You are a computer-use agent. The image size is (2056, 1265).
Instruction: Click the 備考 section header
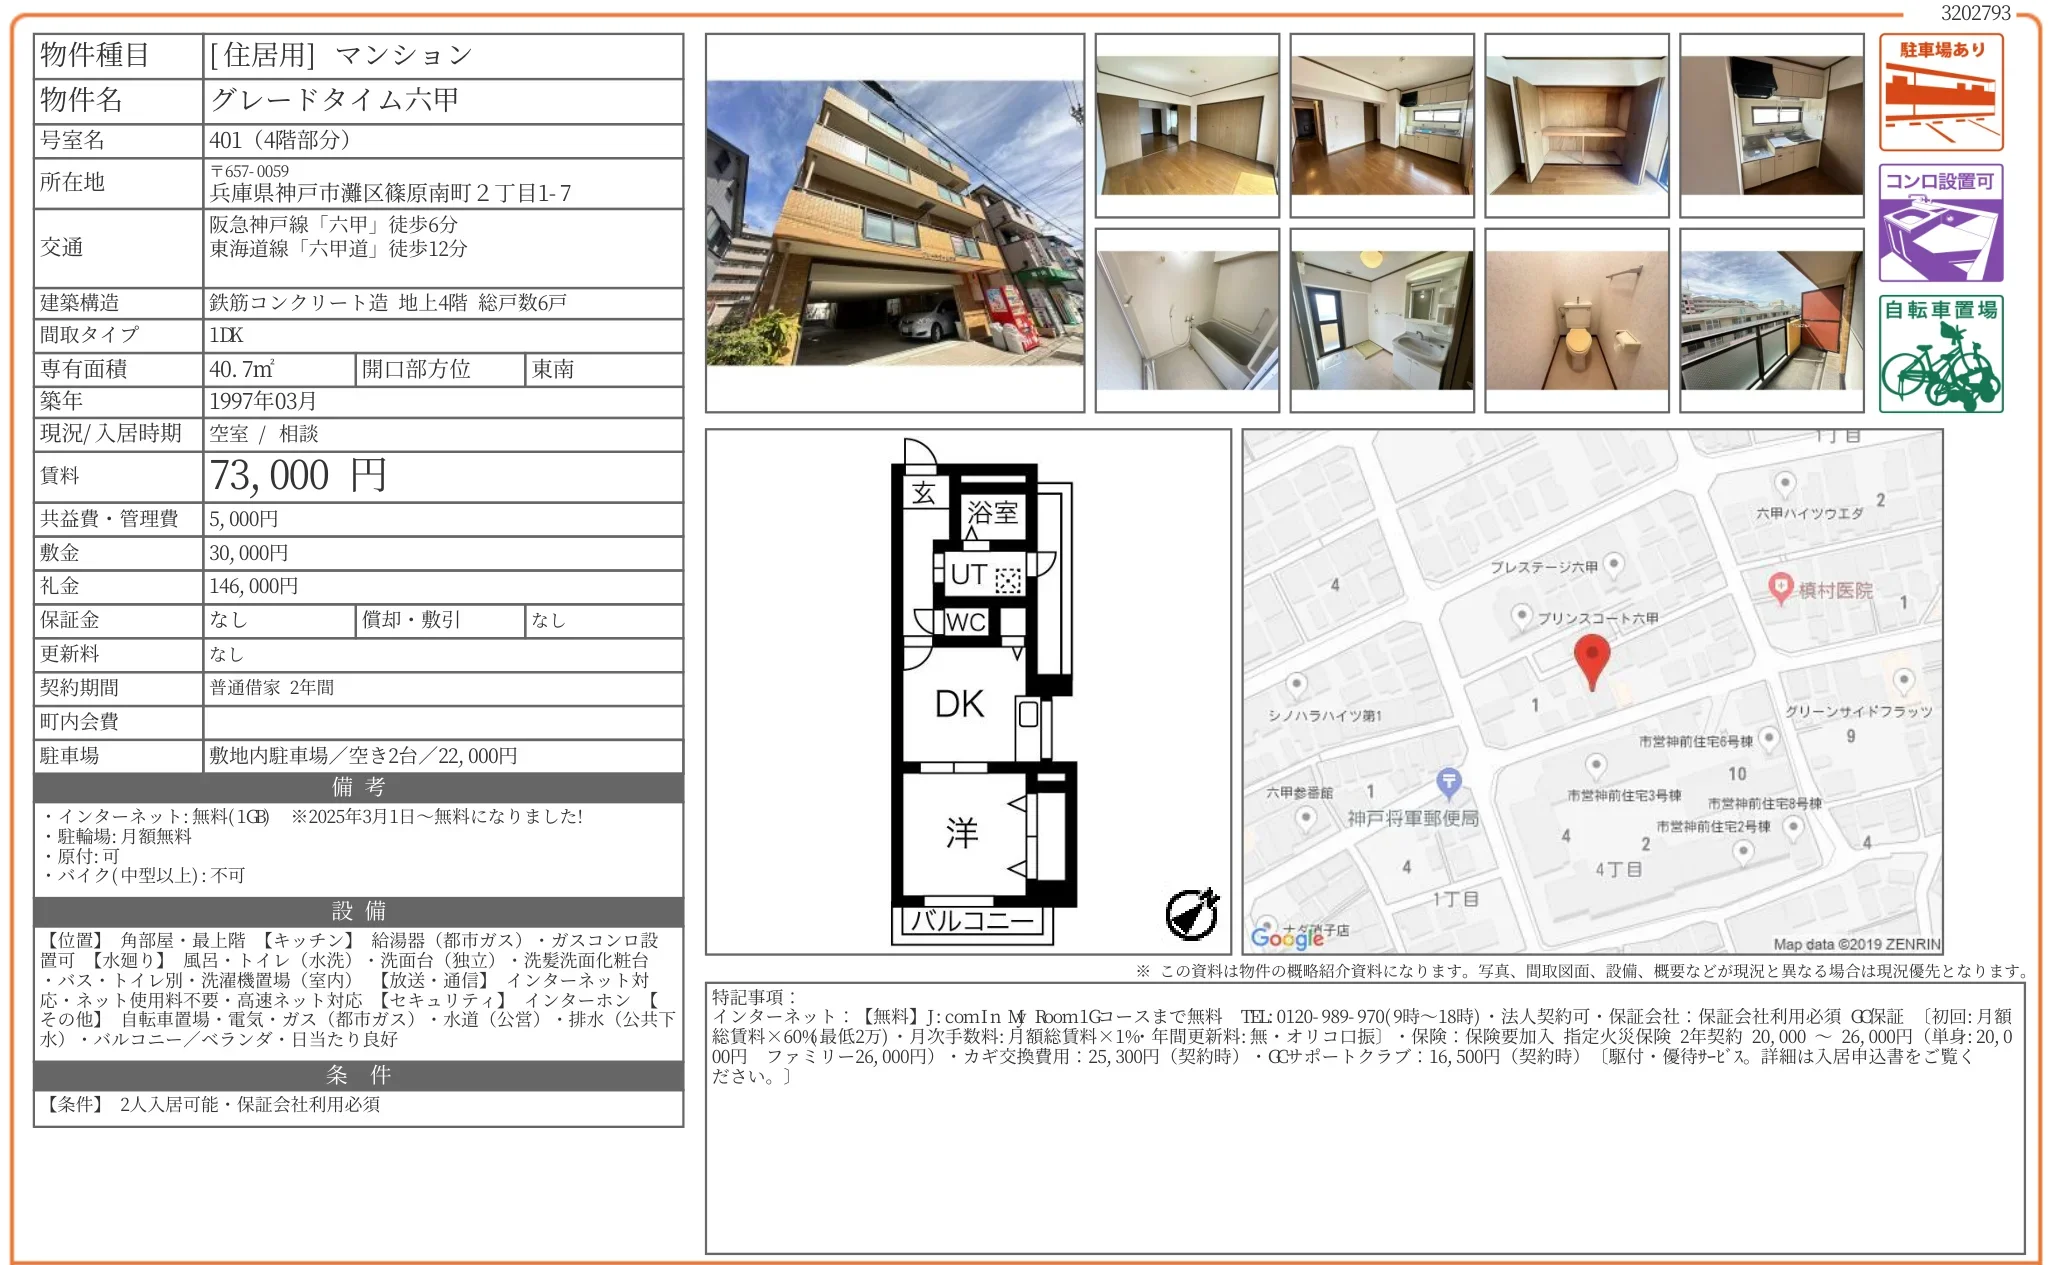pyautogui.click(x=358, y=787)
